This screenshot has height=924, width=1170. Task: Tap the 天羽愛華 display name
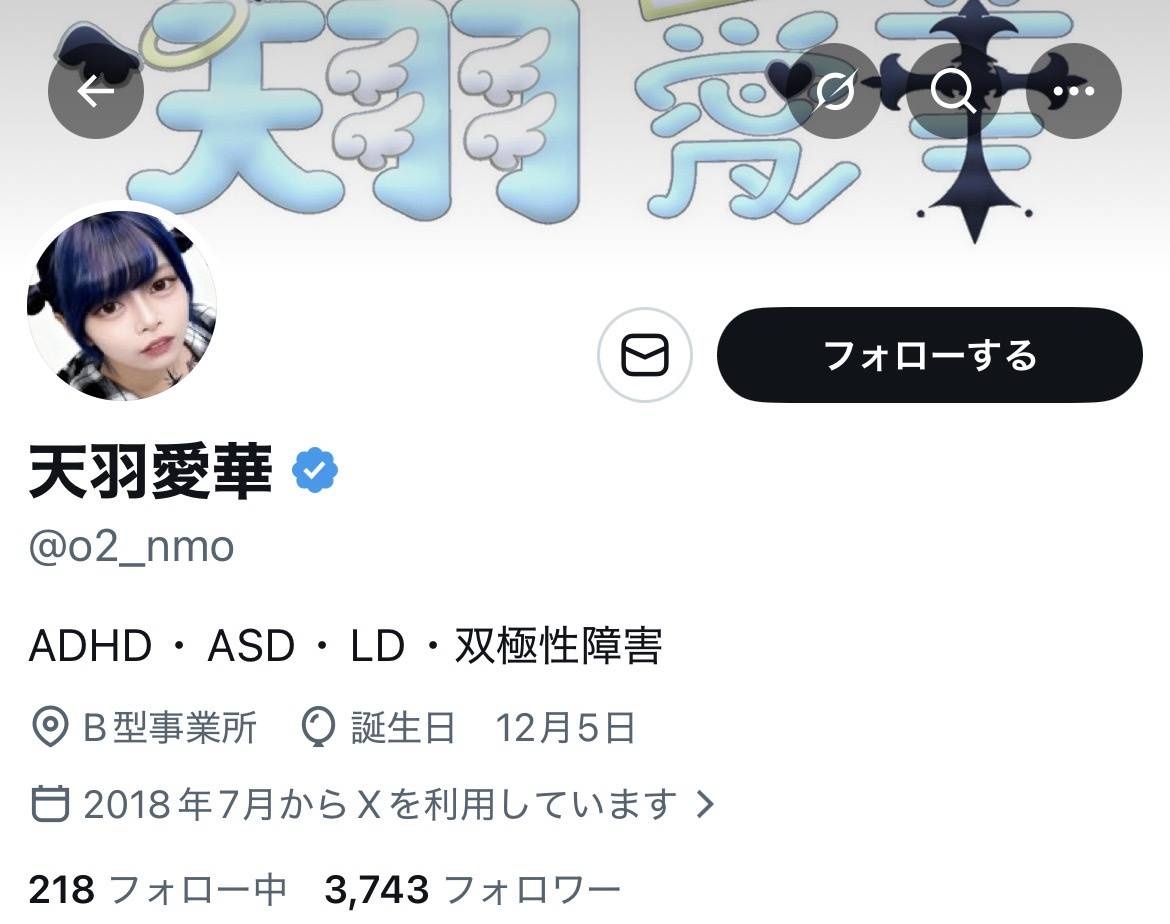tap(150, 471)
